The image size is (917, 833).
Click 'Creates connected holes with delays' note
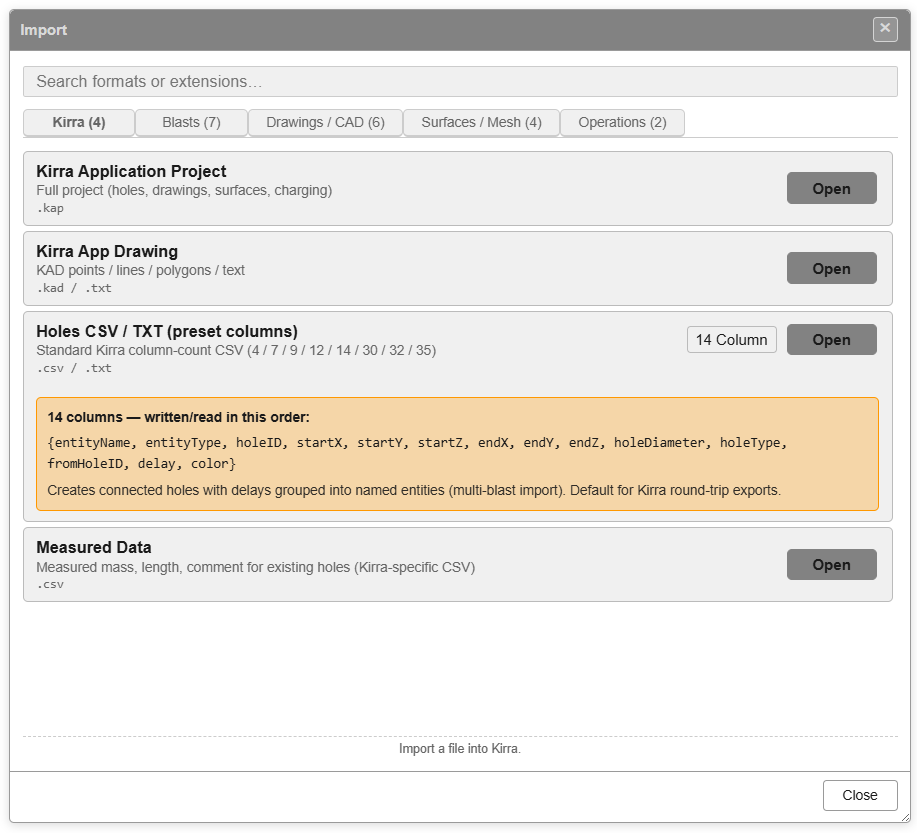[414, 490]
